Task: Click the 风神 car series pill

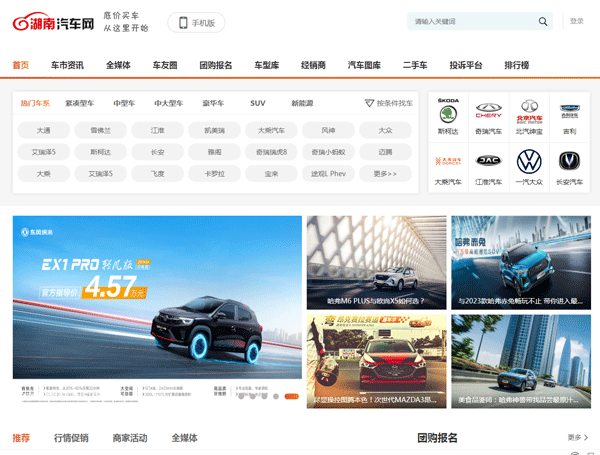Action: [x=328, y=130]
